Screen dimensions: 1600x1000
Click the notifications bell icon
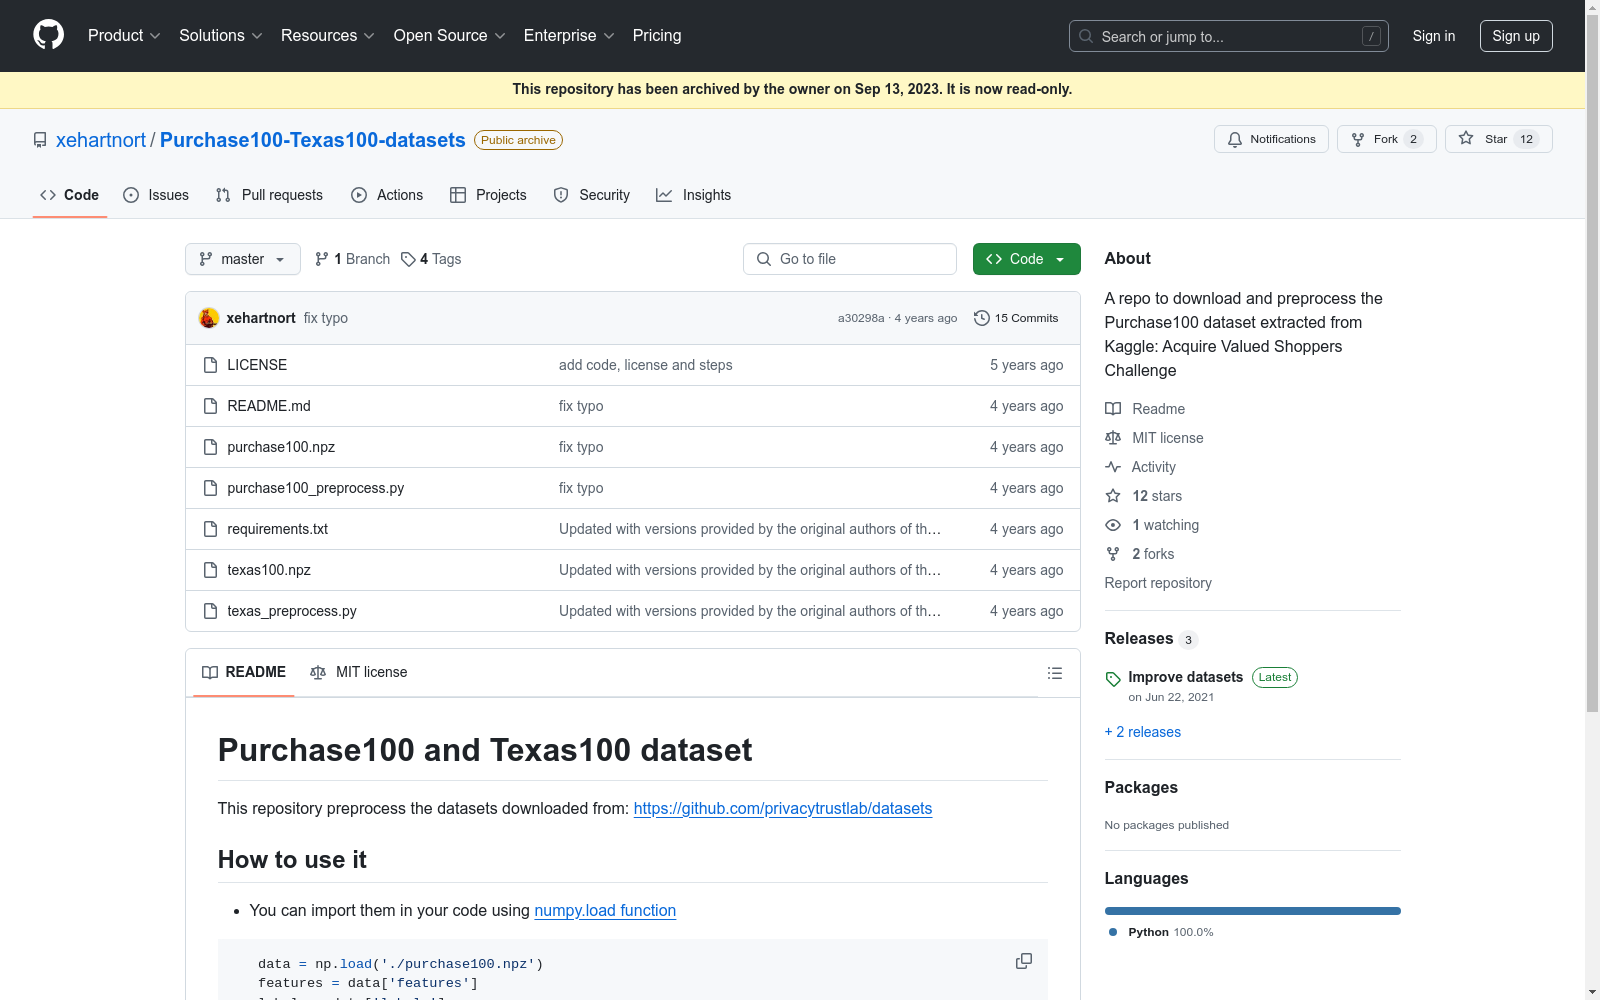pos(1235,139)
